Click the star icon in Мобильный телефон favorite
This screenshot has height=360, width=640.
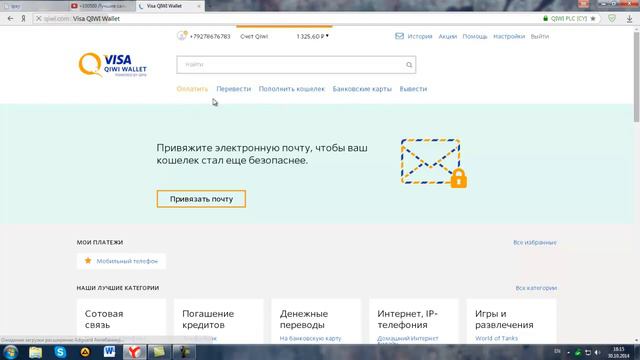(x=88, y=260)
